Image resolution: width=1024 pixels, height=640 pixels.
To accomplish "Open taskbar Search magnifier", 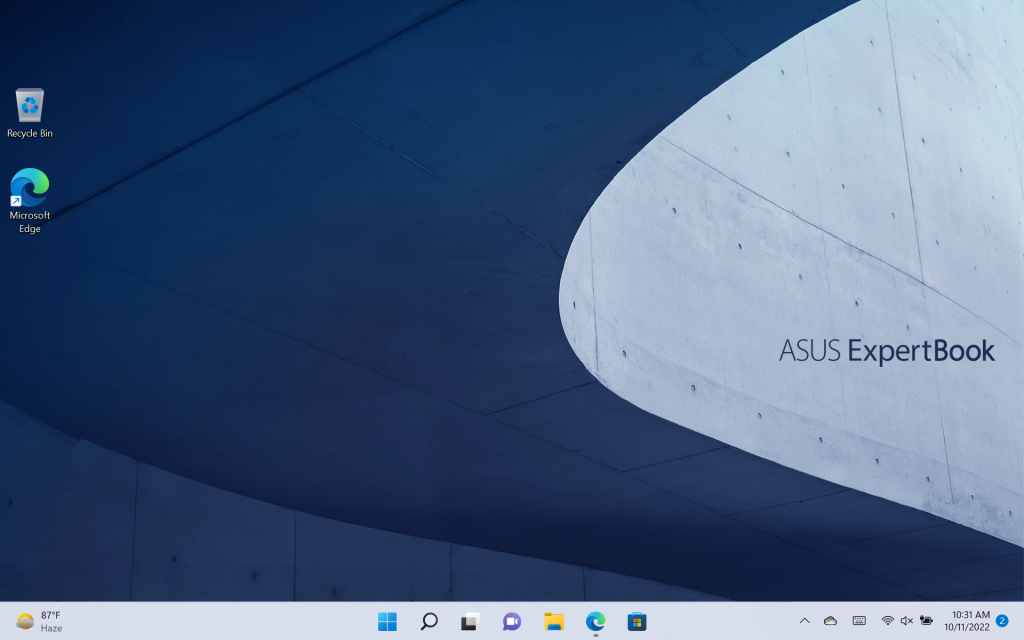I will click(x=429, y=622).
